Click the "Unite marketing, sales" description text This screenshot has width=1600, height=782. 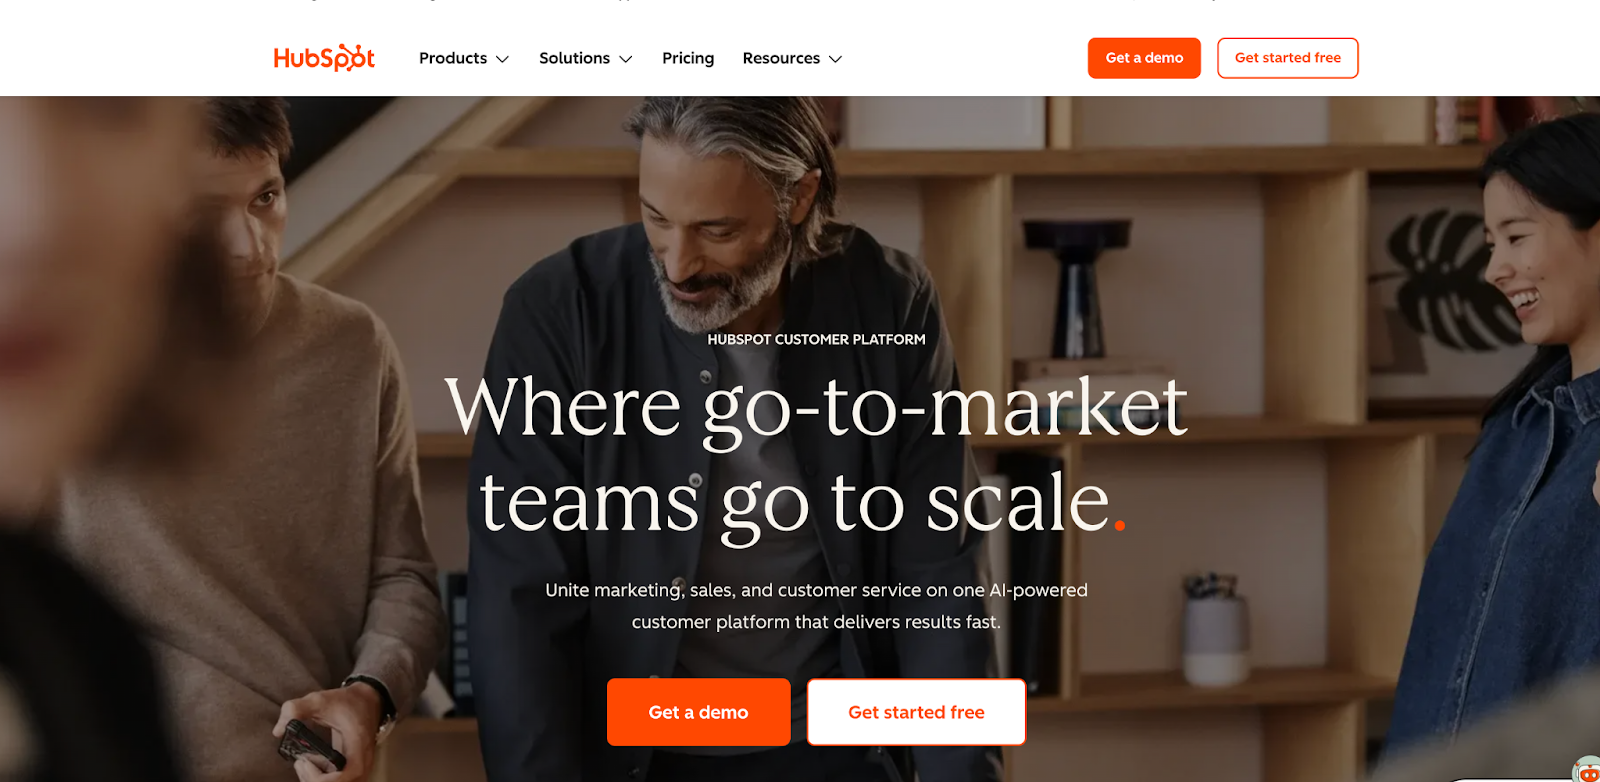pos(816,605)
